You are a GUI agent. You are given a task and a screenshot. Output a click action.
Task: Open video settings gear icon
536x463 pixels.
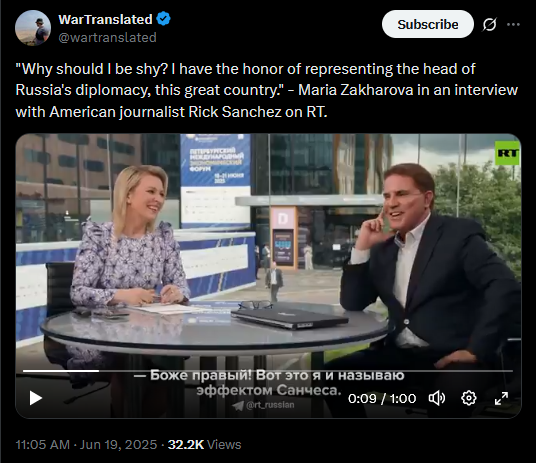[469, 398]
